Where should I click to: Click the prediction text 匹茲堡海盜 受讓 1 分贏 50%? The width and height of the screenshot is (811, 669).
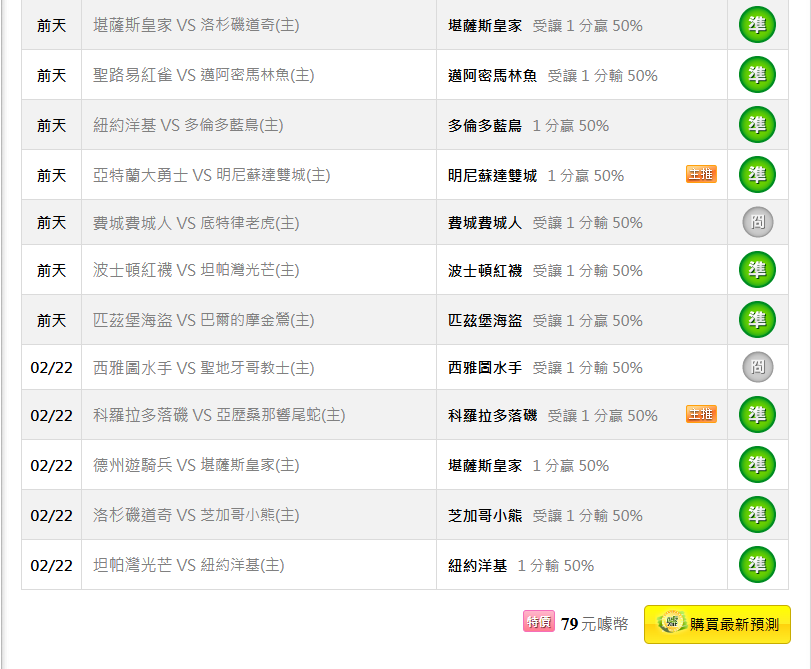(545, 320)
